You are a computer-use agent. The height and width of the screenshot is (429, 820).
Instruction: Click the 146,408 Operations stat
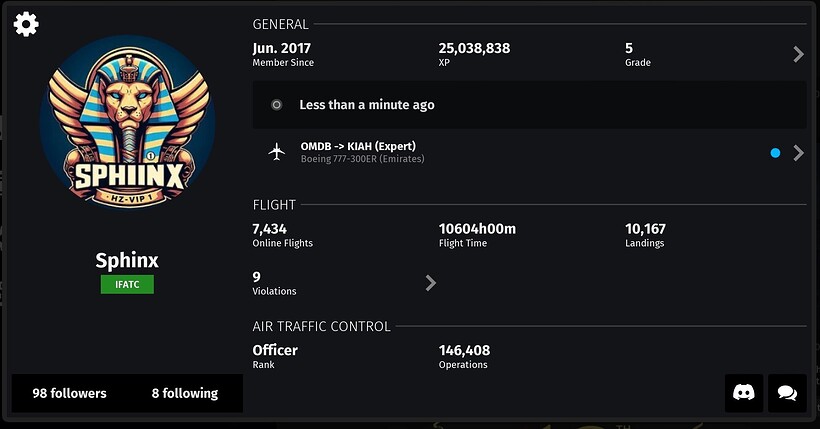tap(464, 356)
